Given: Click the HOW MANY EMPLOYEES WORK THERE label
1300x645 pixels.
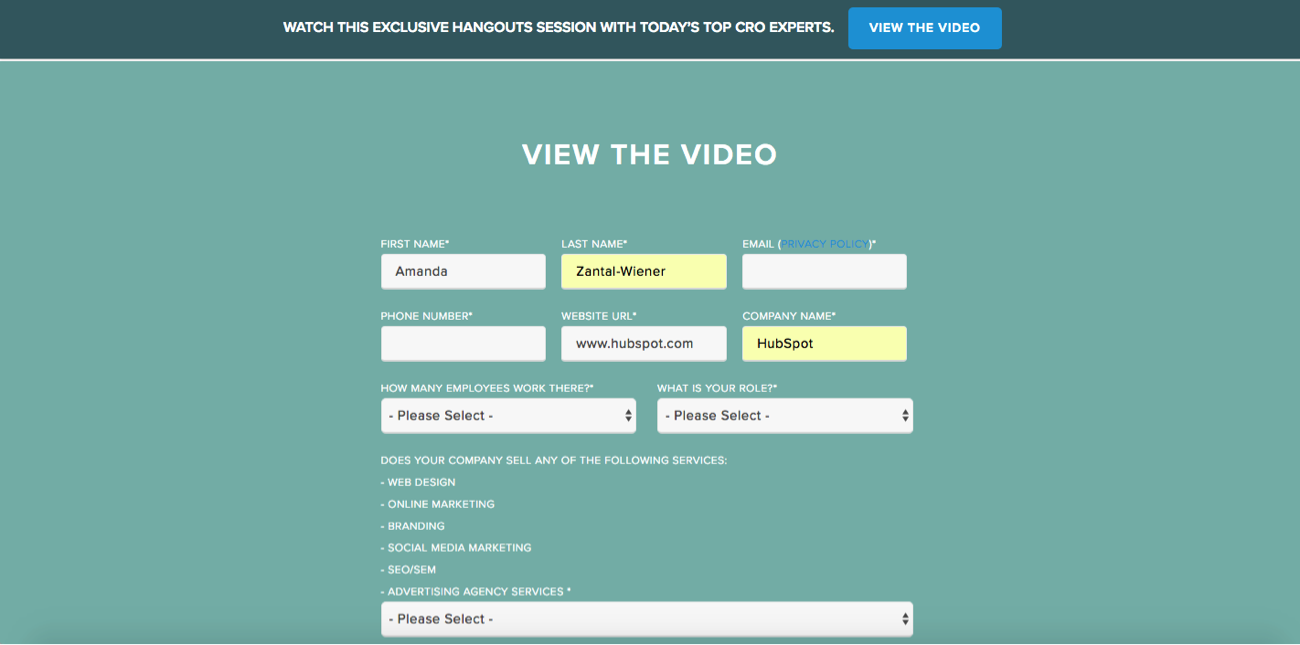Looking at the screenshot, I should pyautogui.click(x=487, y=388).
